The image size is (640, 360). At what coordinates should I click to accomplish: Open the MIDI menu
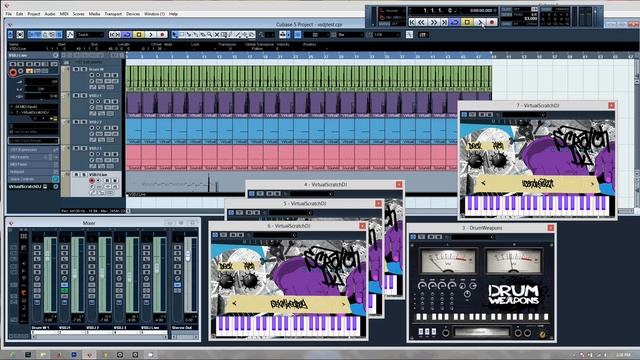[x=64, y=14]
